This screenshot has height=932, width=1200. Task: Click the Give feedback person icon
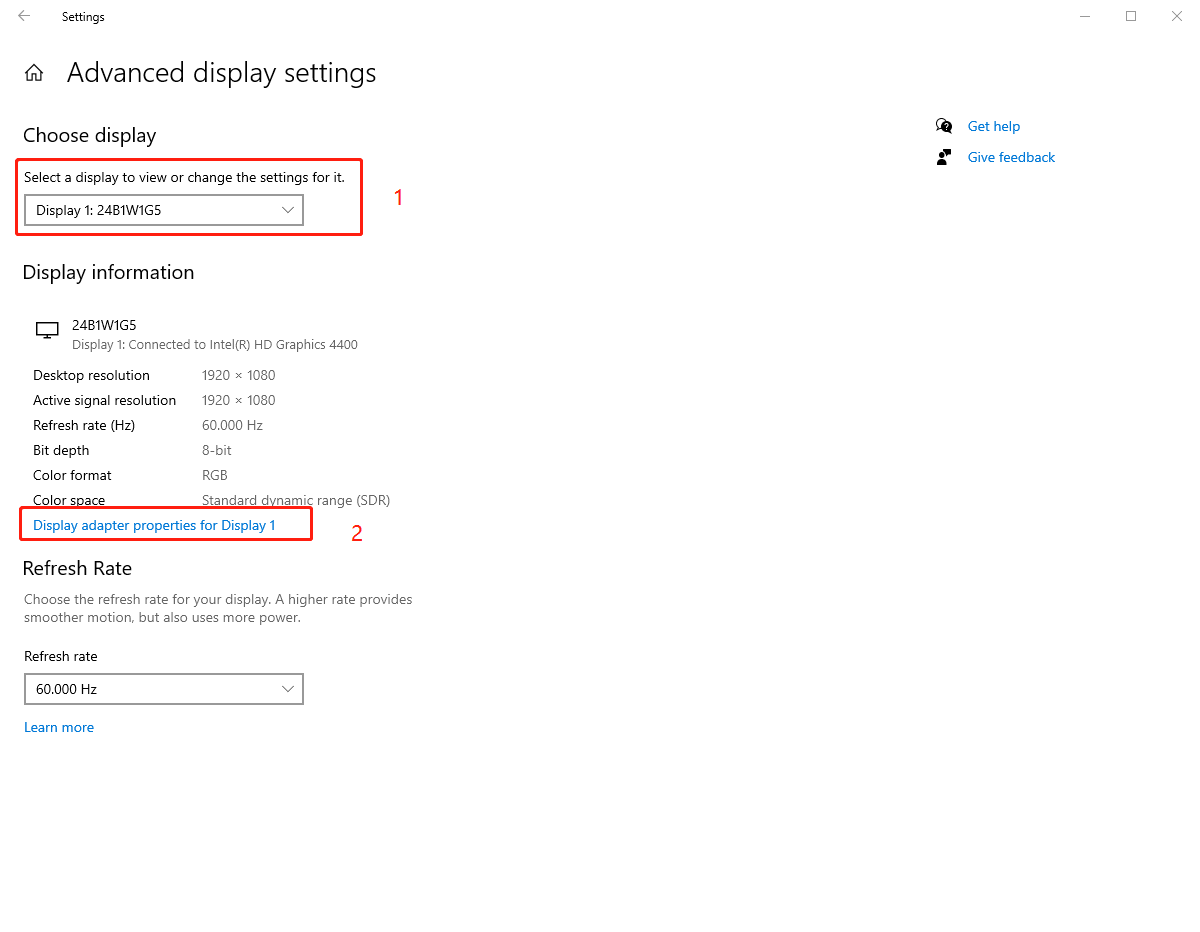pyautogui.click(x=944, y=157)
